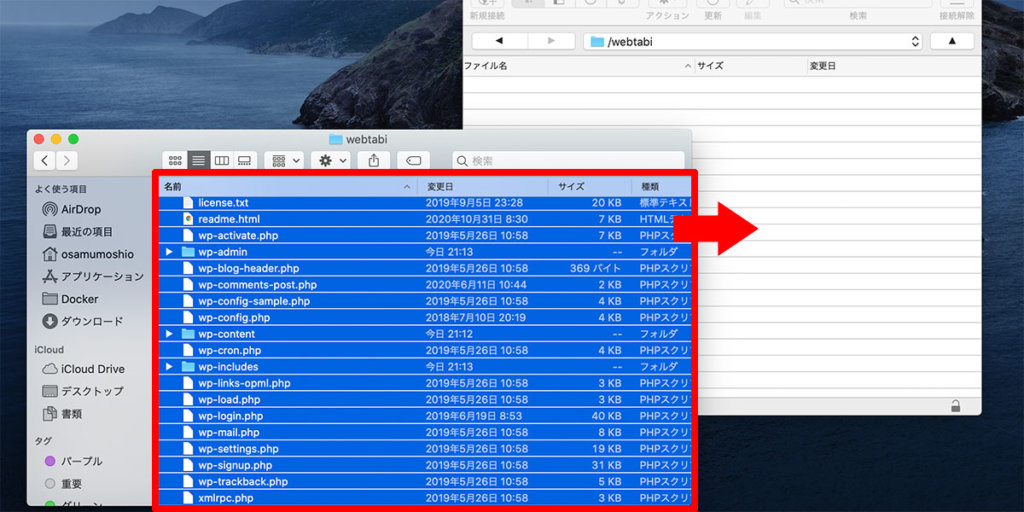Open the Finder action gear dropdown
This screenshot has height=512, width=1024.
coord(330,160)
